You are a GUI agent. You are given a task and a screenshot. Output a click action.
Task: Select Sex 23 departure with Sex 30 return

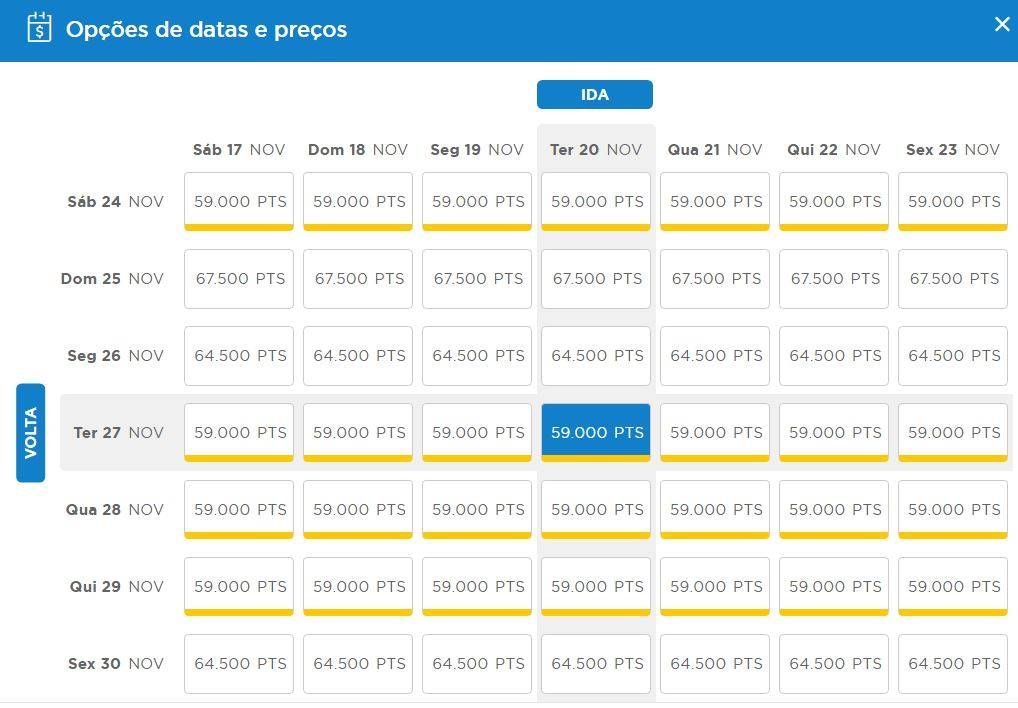953,663
